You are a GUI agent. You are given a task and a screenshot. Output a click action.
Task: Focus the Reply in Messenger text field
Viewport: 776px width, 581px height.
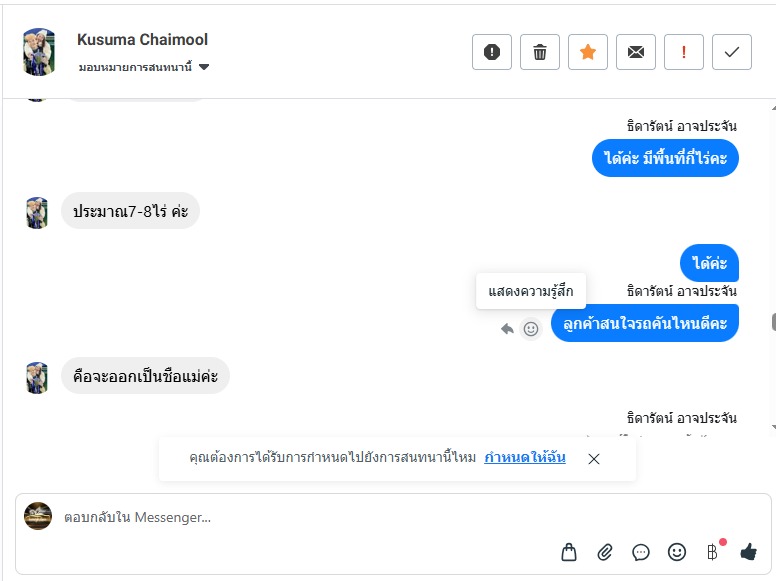click(300, 517)
